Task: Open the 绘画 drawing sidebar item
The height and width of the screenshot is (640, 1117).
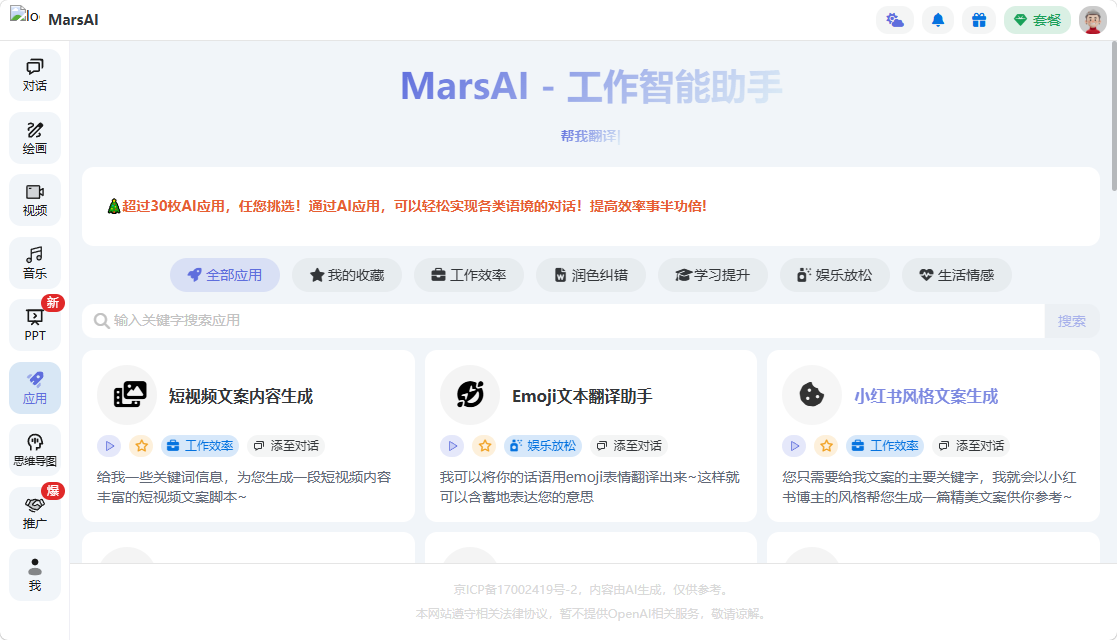Action: (35, 138)
